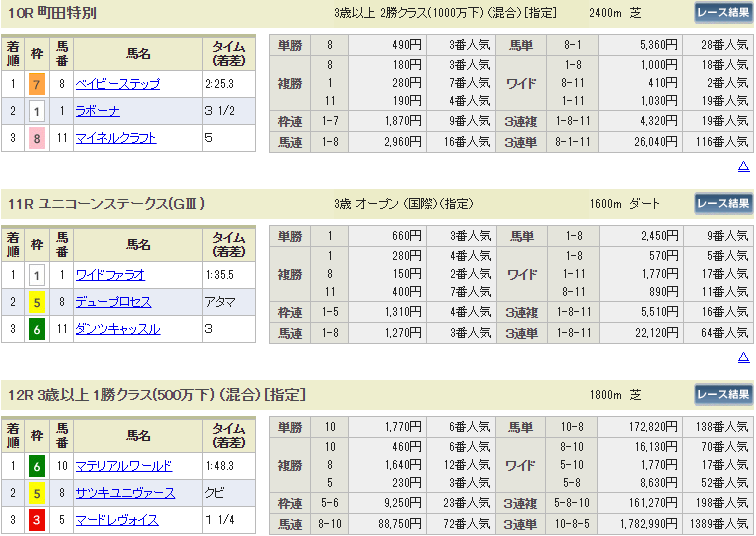Click the 単勝 payout 660円

tap(407, 236)
